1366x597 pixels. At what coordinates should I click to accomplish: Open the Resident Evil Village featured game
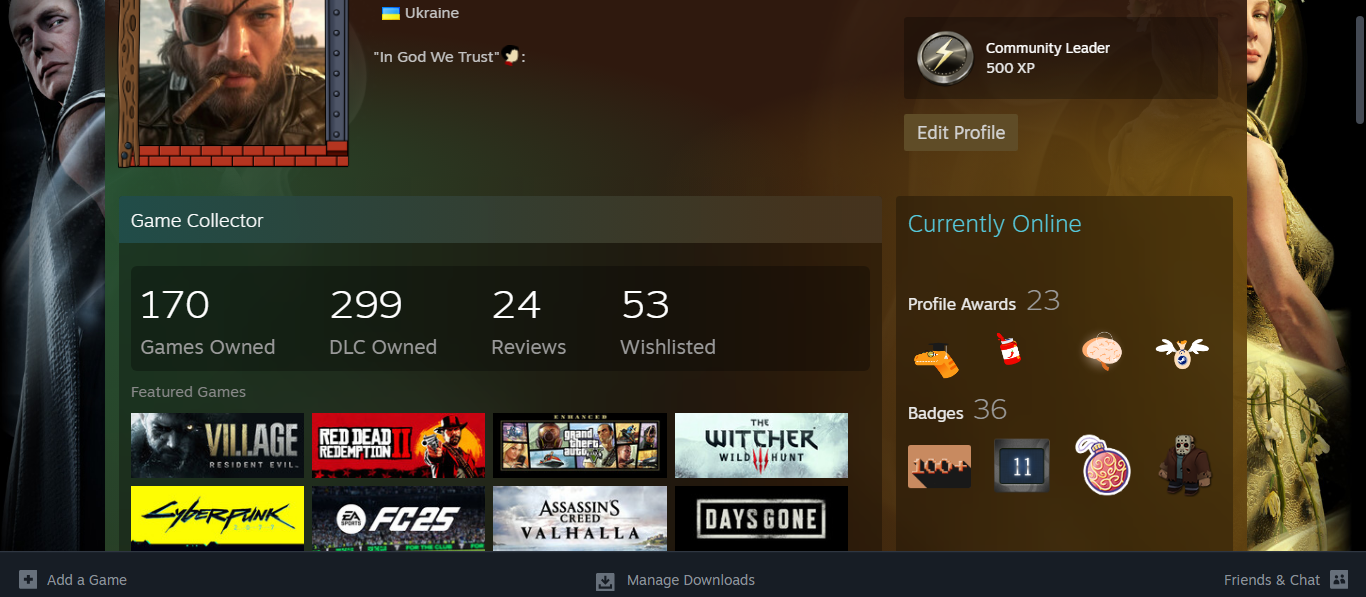click(x=217, y=445)
